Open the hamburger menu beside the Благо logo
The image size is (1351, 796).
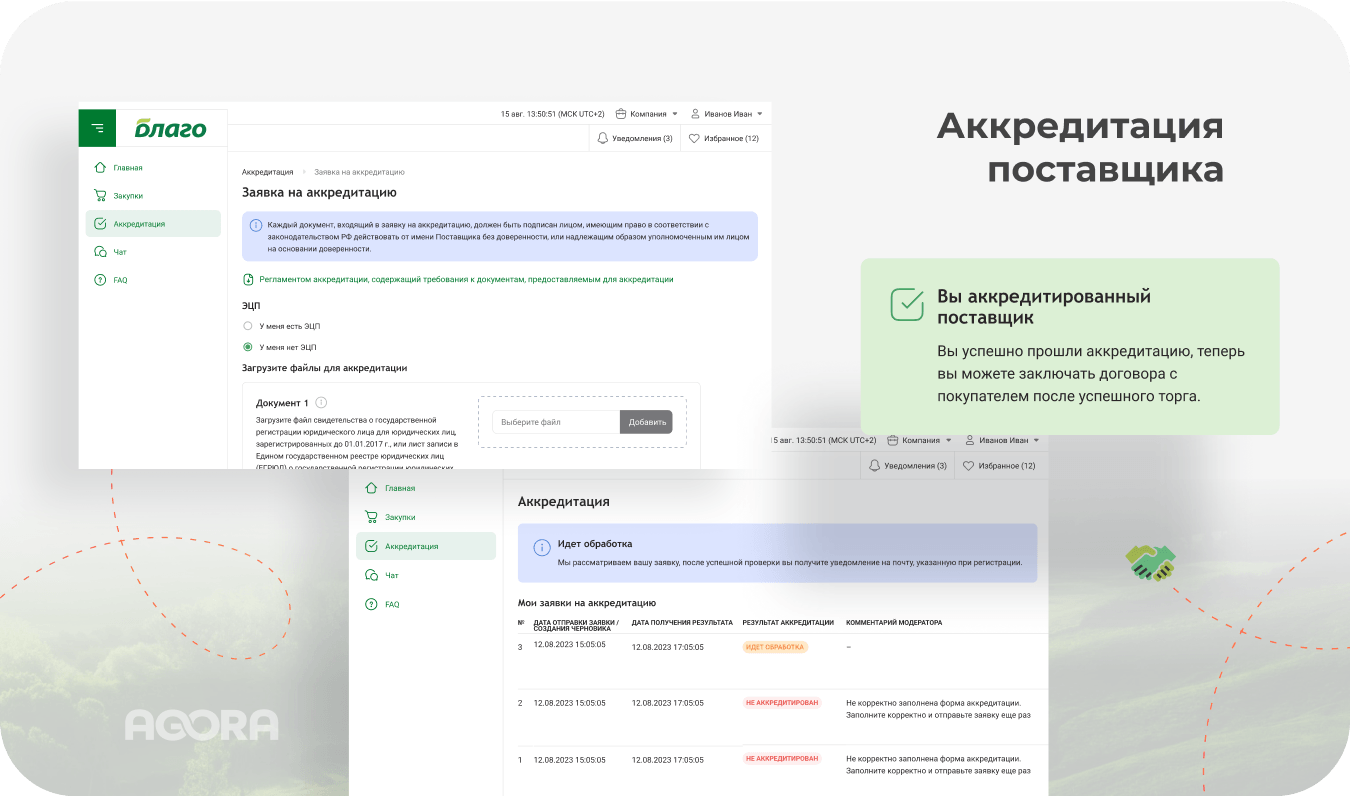(x=97, y=128)
